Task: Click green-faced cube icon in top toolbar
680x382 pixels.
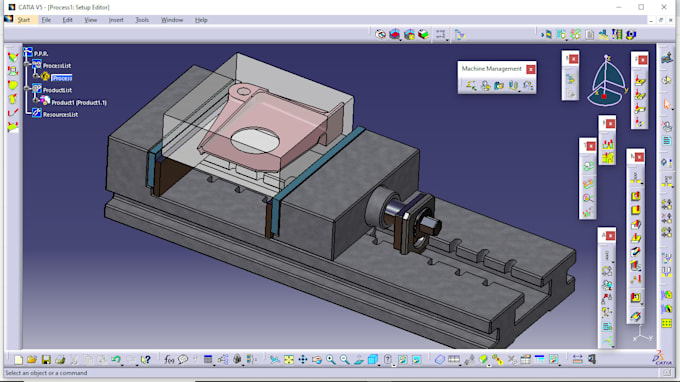Action: click(423, 34)
